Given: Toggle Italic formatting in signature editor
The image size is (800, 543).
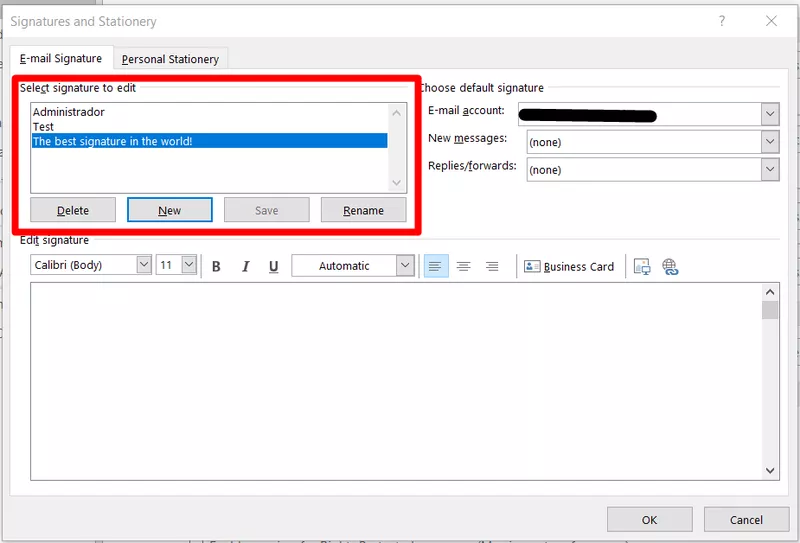Looking at the screenshot, I should coord(245,266).
